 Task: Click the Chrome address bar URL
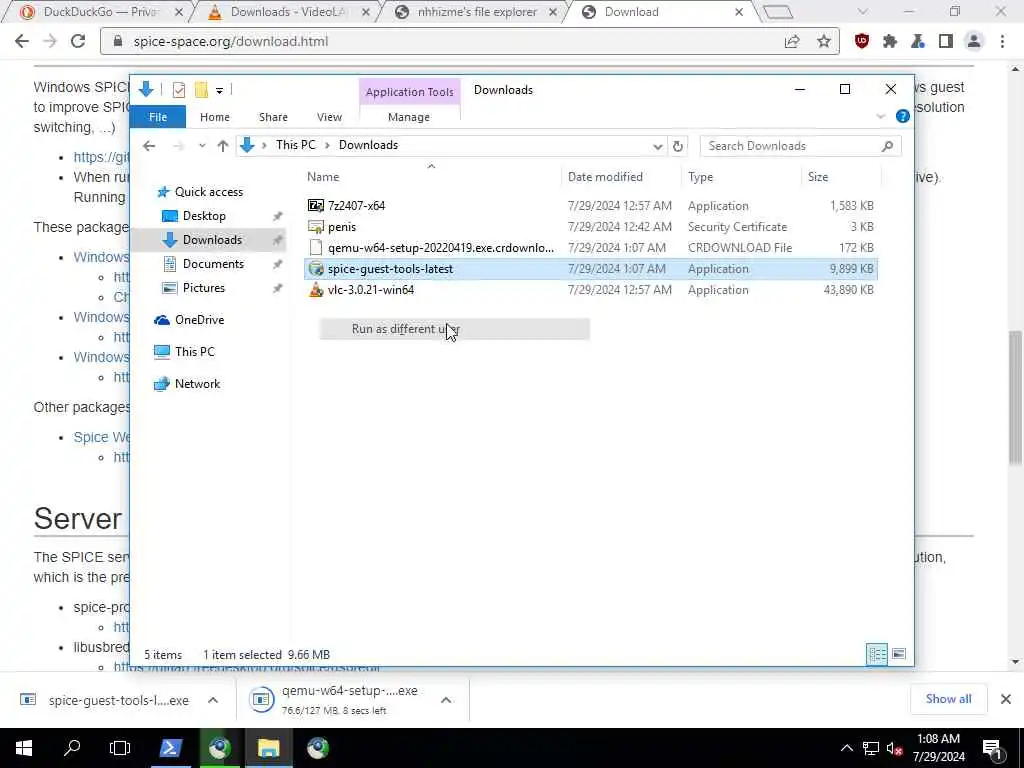pos(231,41)
